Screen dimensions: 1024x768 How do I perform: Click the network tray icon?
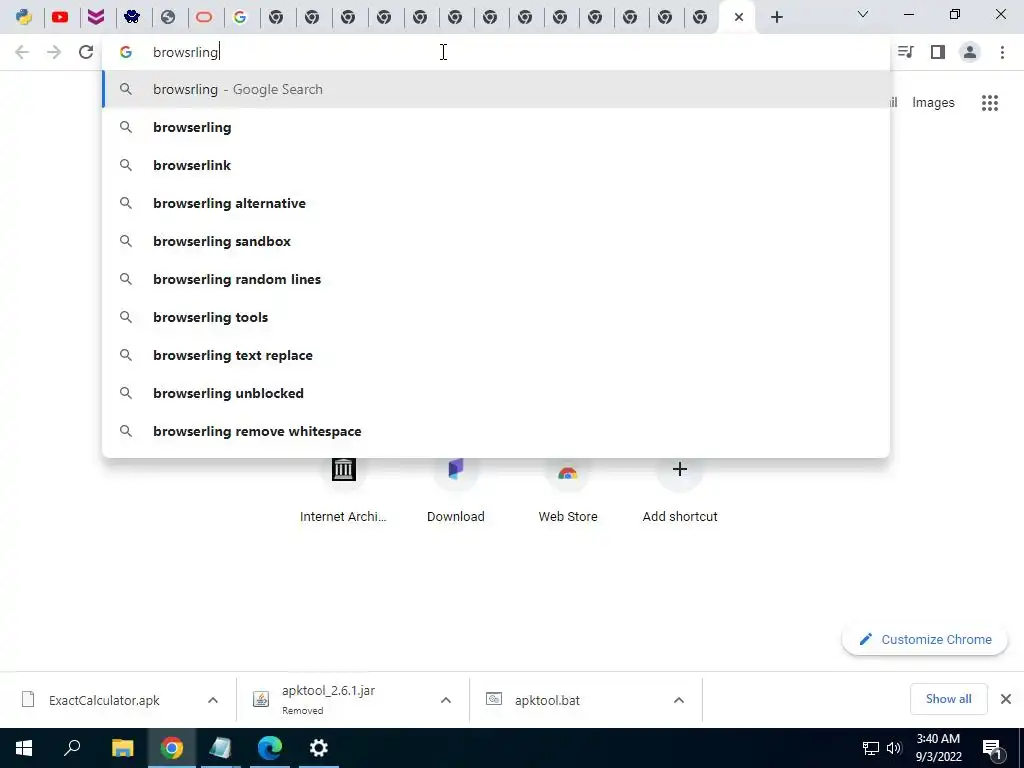(x=871, y=748)
